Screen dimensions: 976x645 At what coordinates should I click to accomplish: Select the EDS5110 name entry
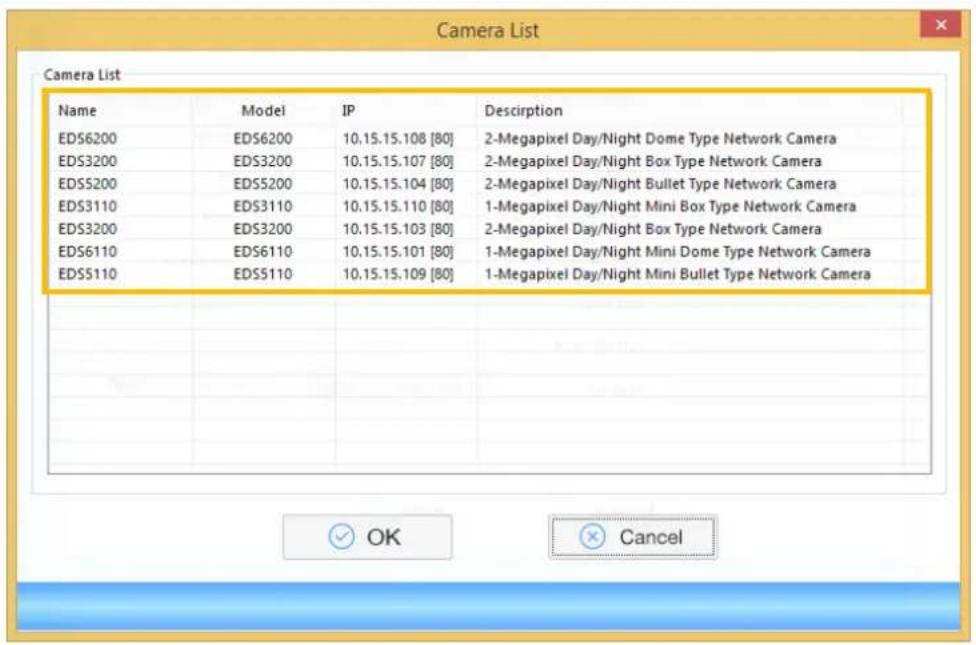[x=87, y=274]
